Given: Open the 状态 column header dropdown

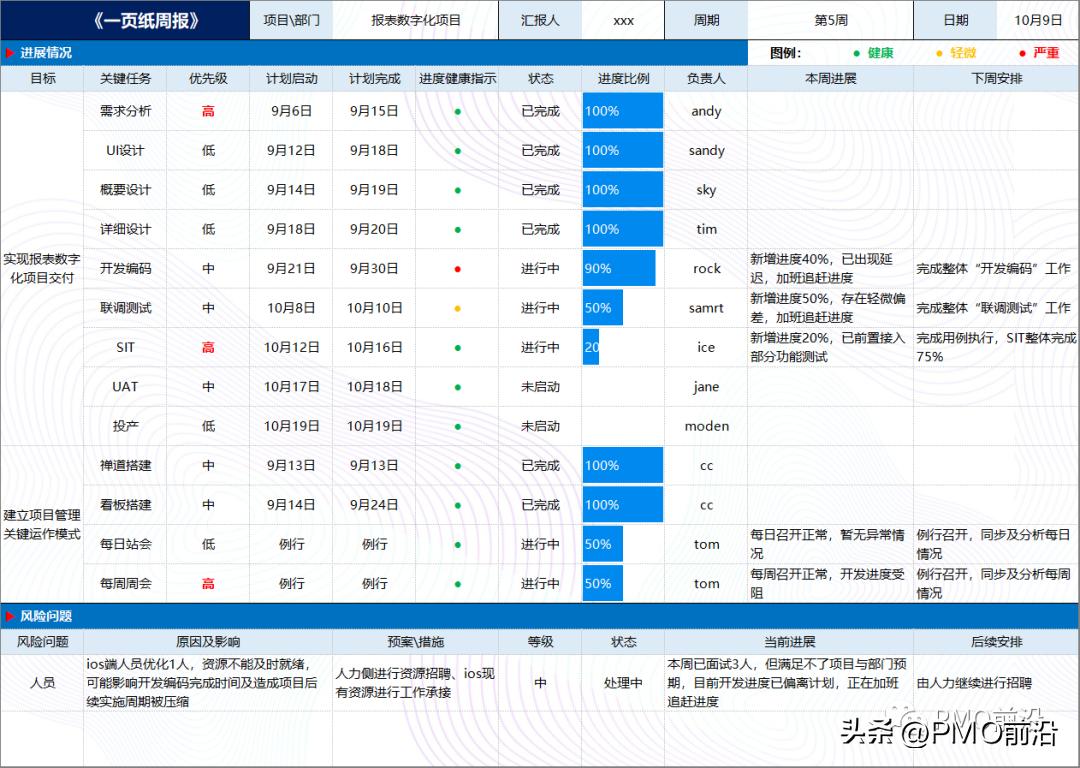Looking at the screenshot, I should [x=540, y=79].
